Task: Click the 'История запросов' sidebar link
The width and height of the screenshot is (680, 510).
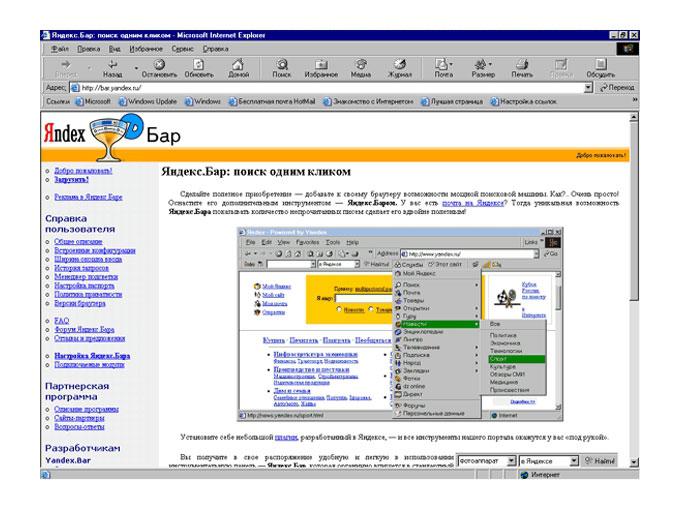Action: click(82, 268)
